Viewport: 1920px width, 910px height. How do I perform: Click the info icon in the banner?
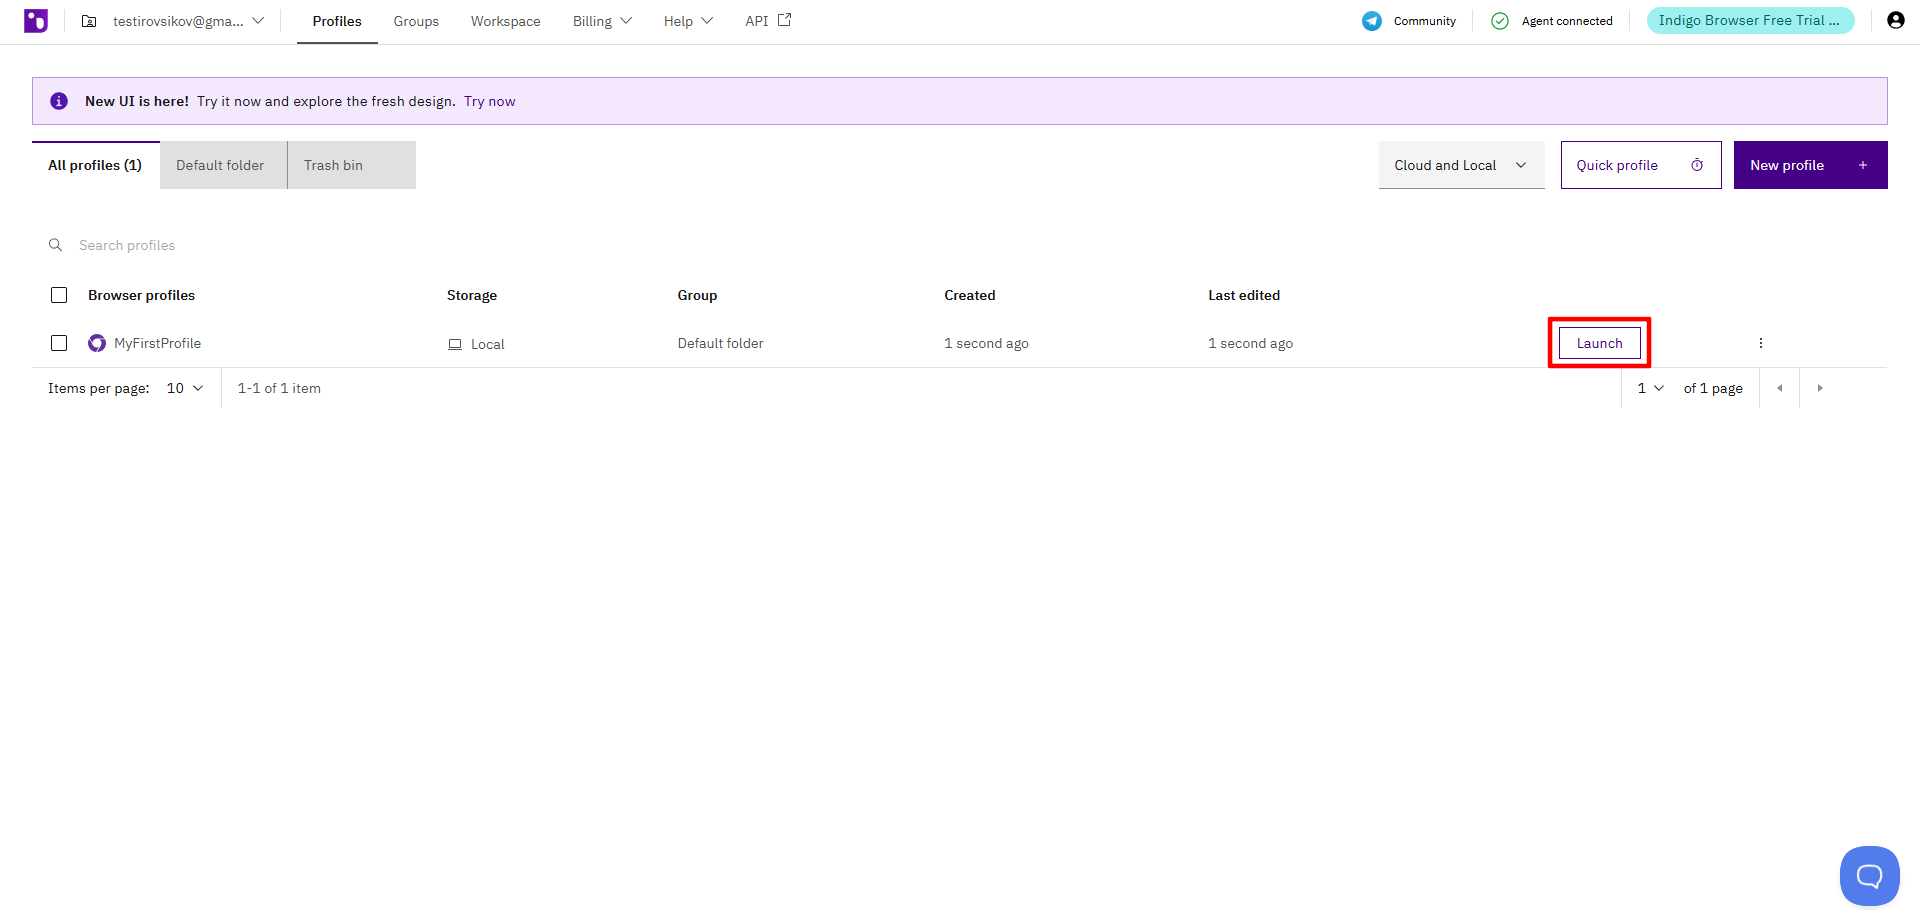pyautogui.click(x=58, y=100)
